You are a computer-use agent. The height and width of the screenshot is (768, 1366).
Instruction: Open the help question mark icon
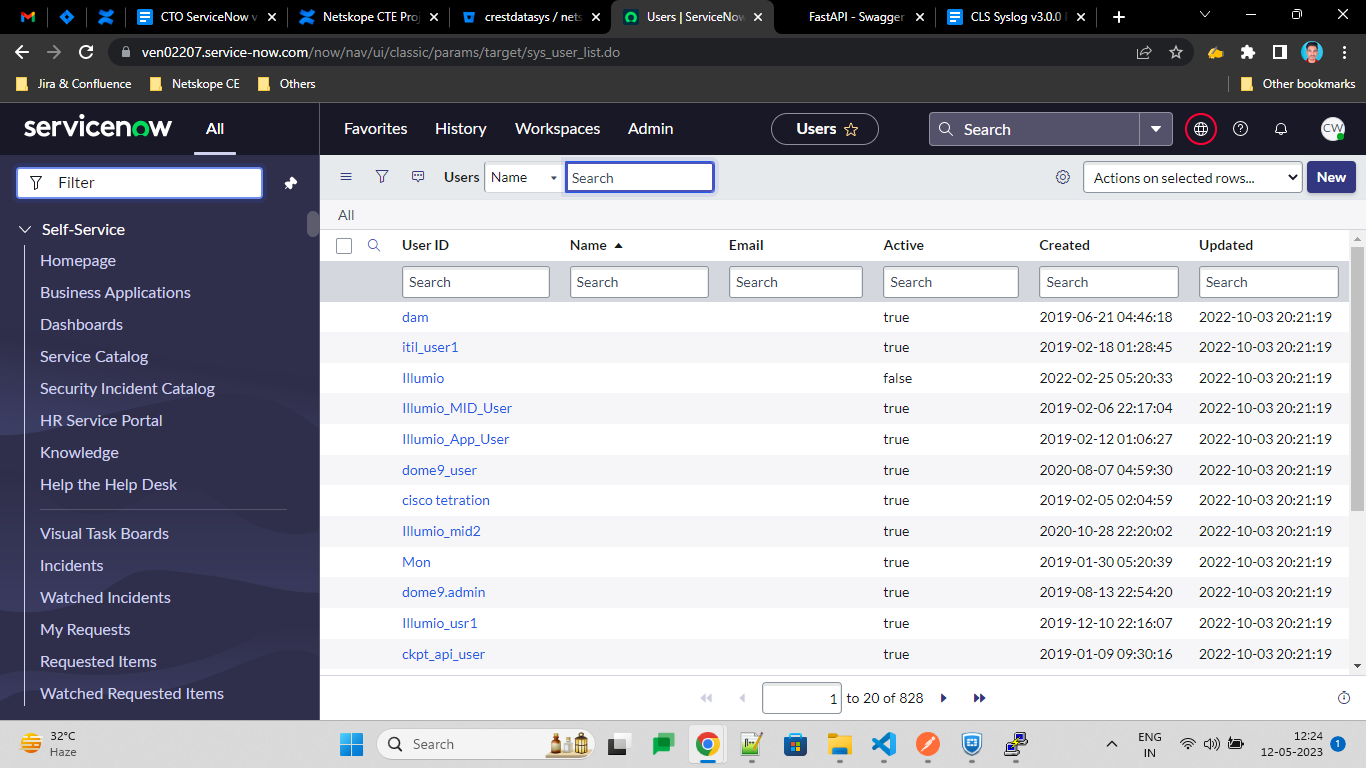1241,129
